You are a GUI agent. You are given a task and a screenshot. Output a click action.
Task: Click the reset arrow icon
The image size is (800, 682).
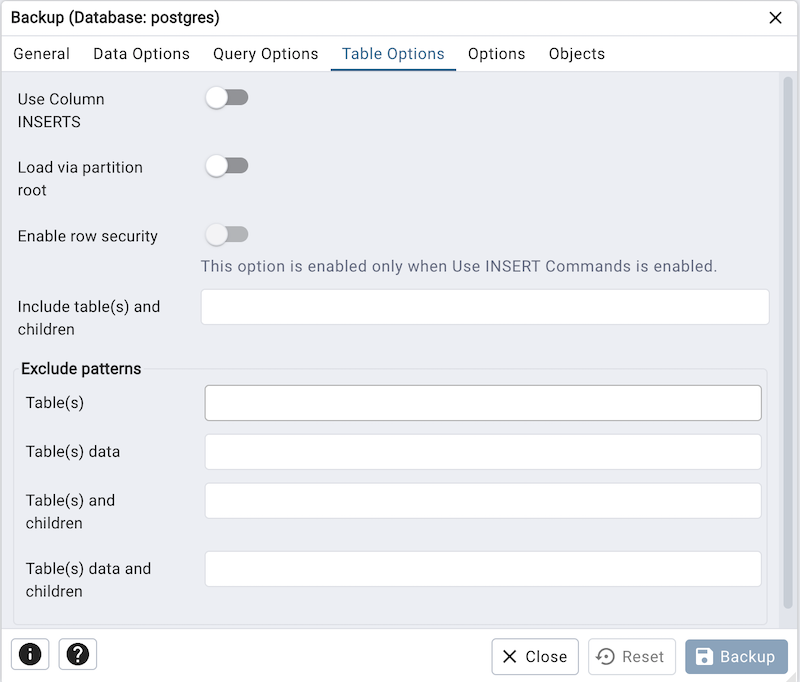[606, 657]
